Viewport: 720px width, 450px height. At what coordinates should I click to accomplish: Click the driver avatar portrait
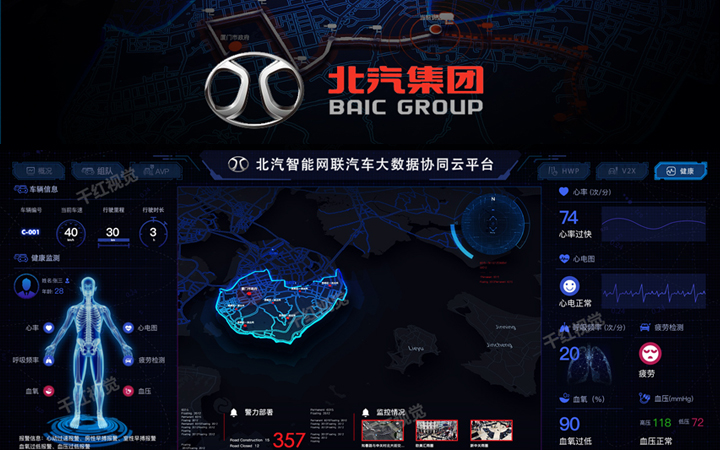[27, 287]
